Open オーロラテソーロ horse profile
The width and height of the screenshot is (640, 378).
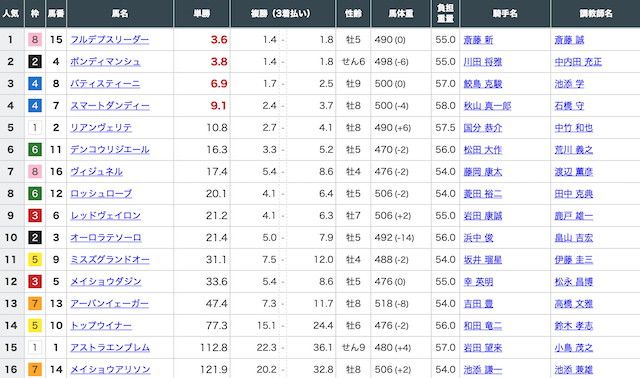(x=106, y=238)
